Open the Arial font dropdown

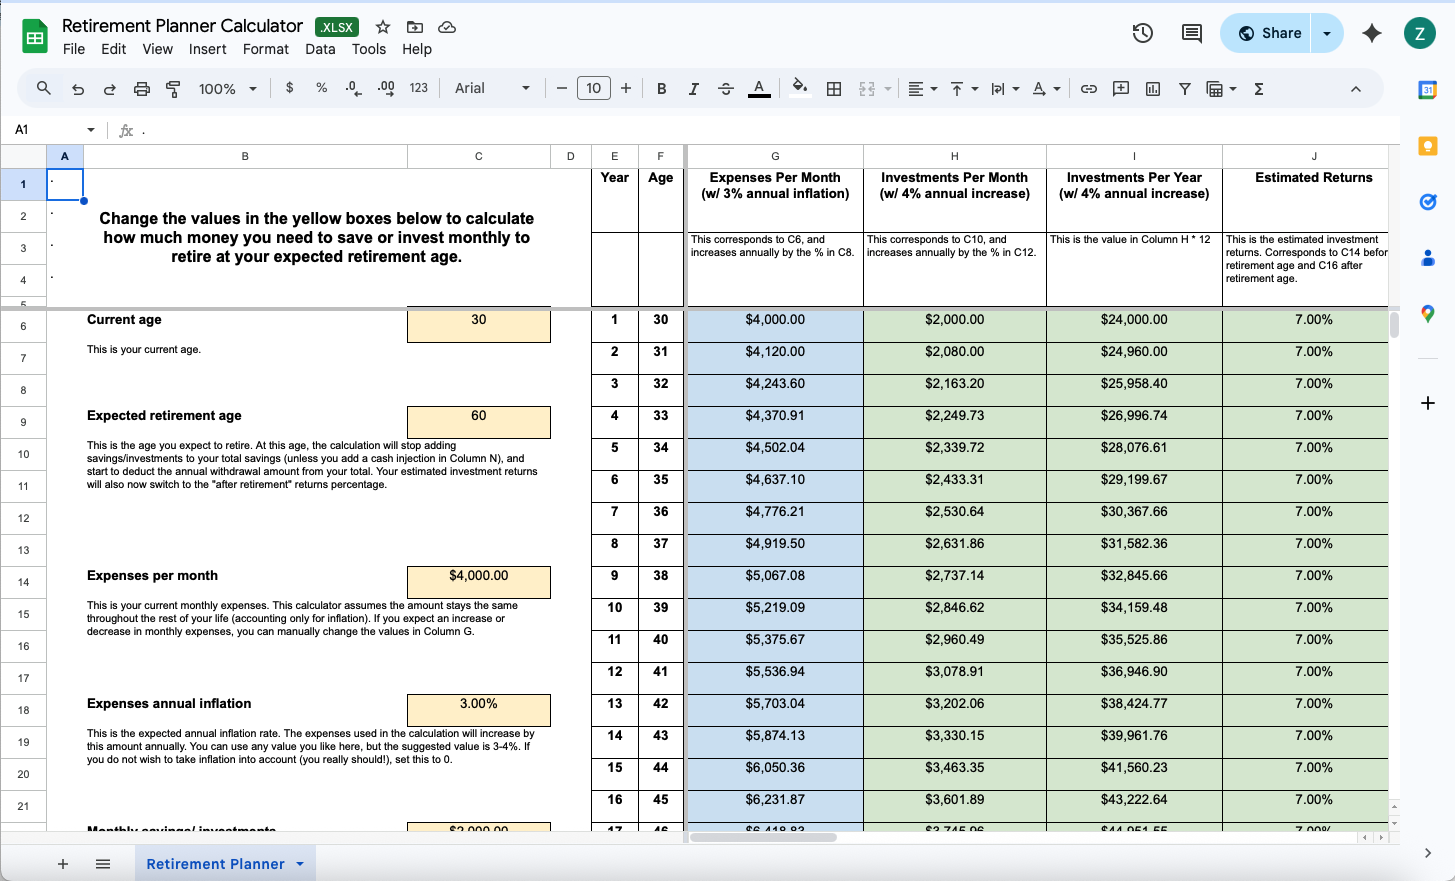pos(492,89)
